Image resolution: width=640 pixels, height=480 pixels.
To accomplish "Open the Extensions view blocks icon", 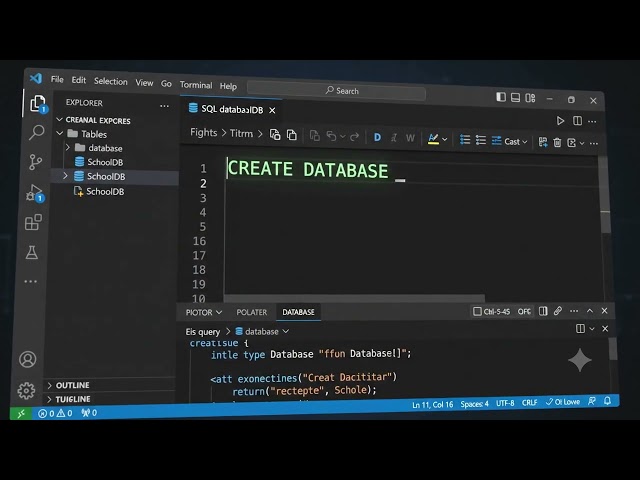I will point(33,222).
